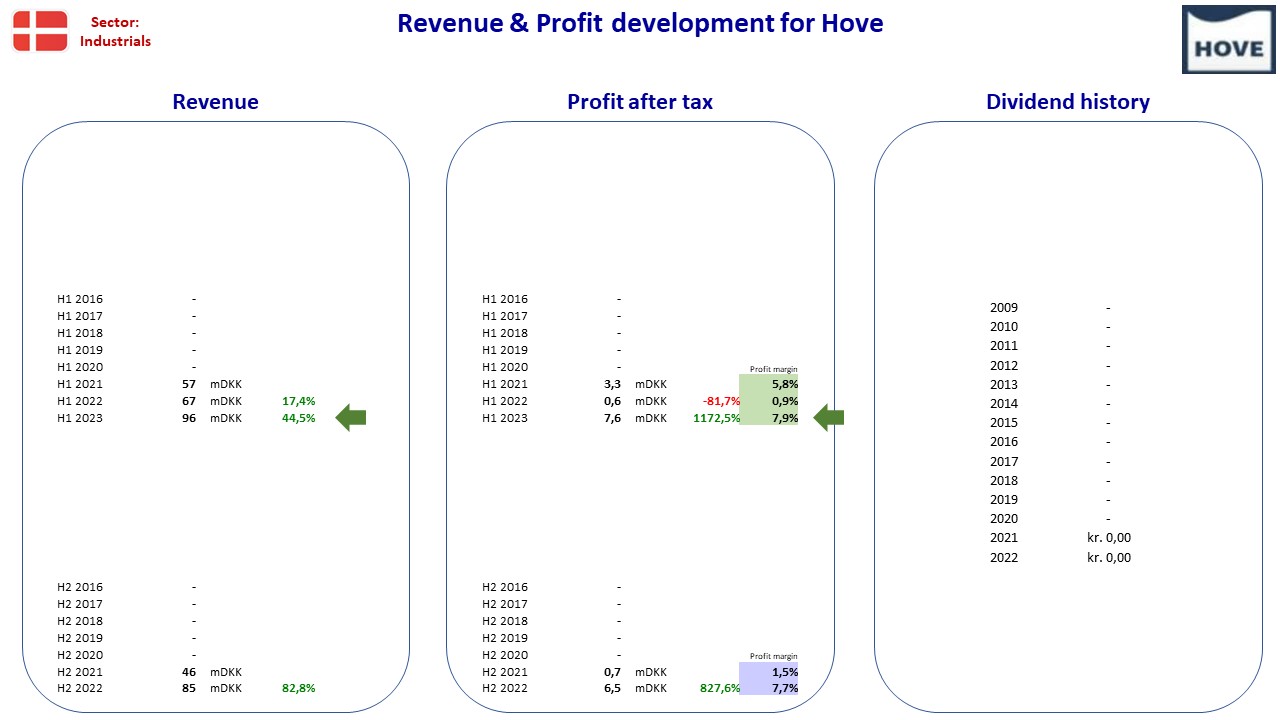1280x720 pixels.
Task: Select the 82,8% revenue growth figure
Action: pyautogui.click(x=299, y=688)
